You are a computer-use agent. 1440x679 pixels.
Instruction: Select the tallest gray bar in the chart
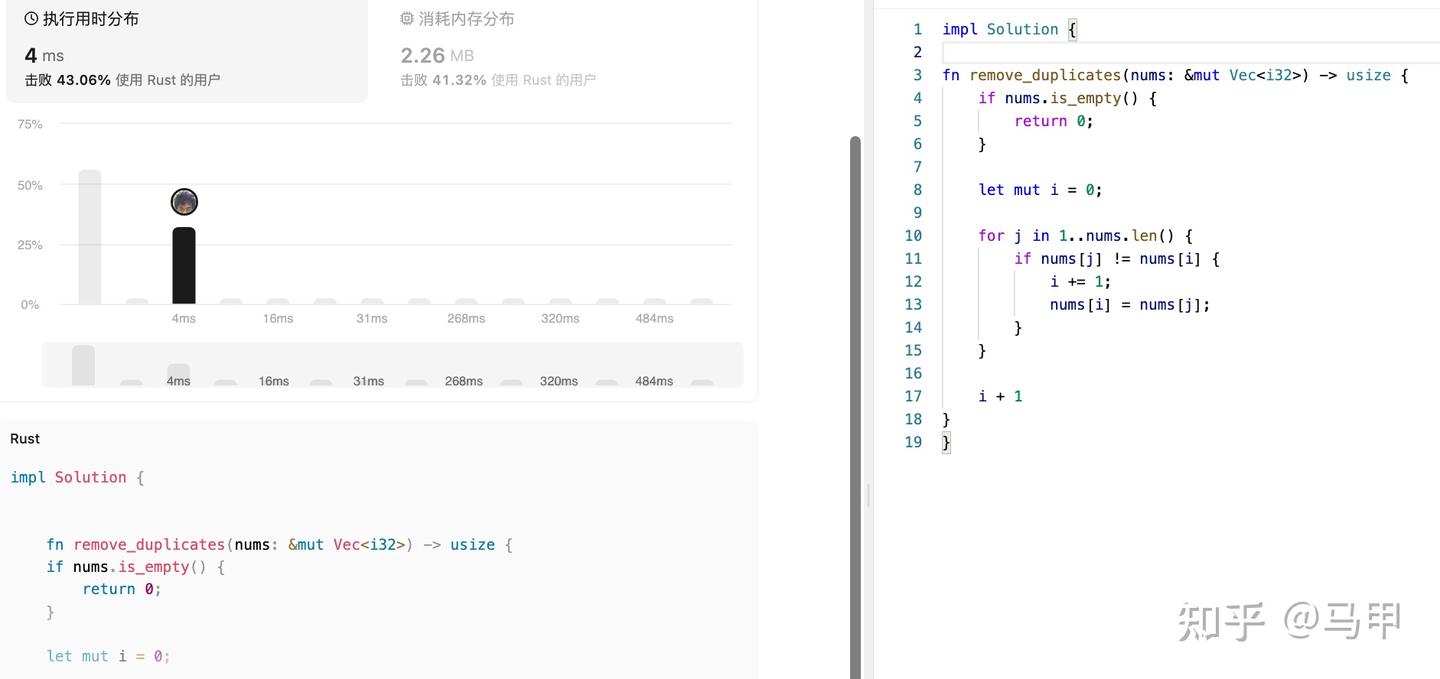[x=90, y=237]
